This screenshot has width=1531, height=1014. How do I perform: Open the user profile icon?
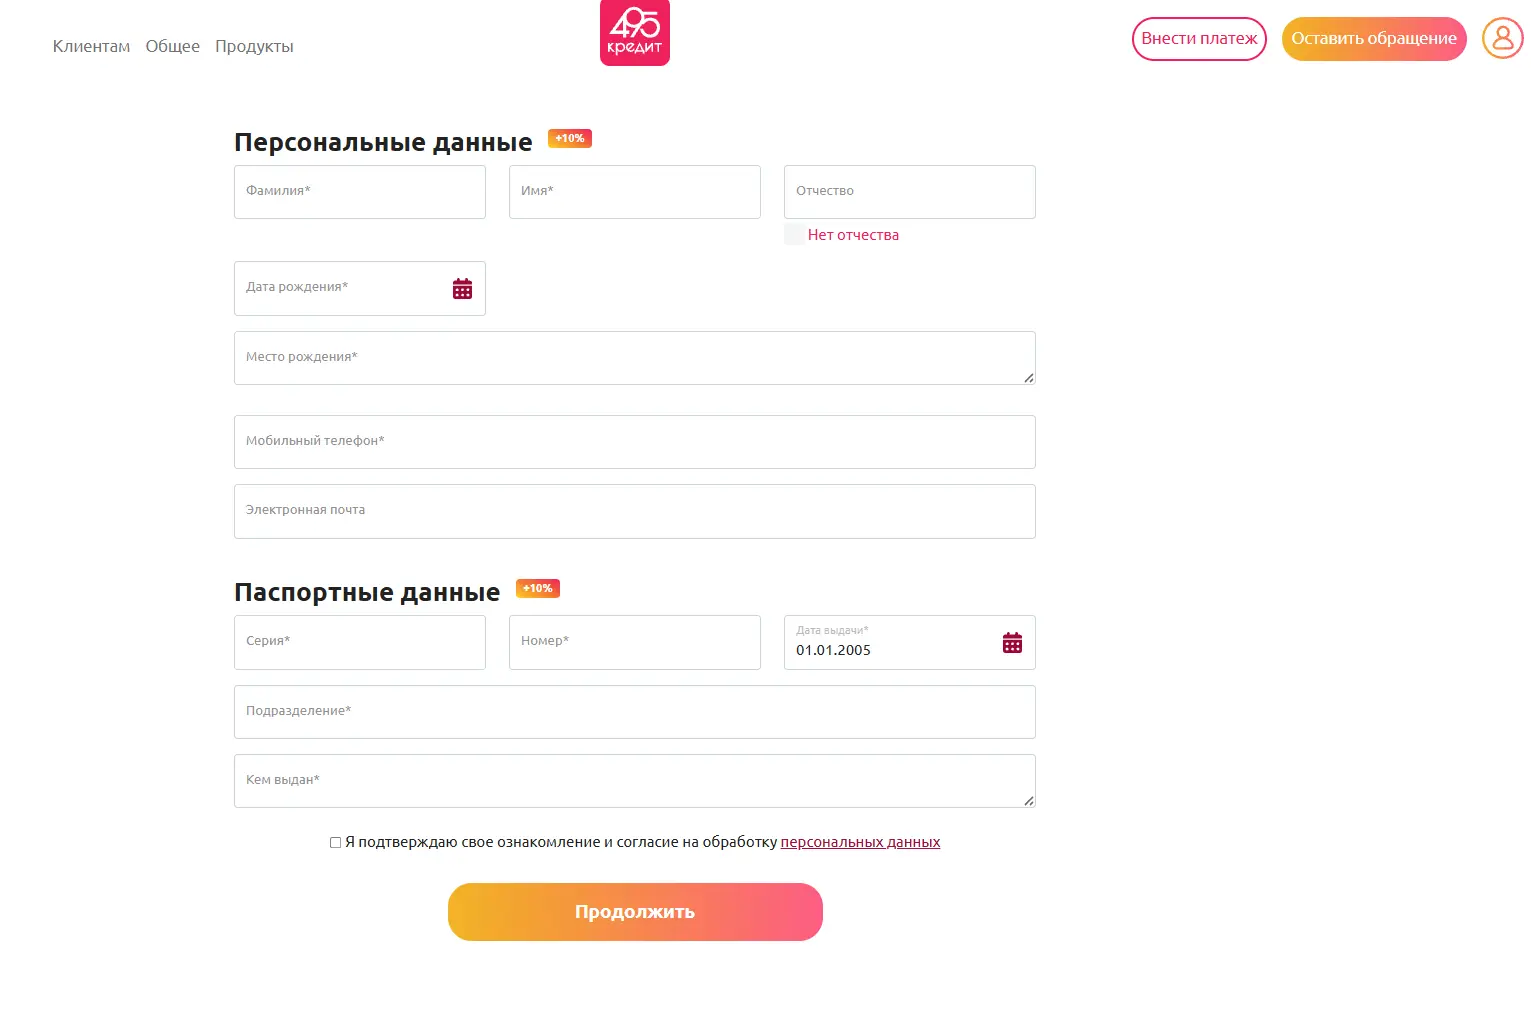[x=1502, y=38]
